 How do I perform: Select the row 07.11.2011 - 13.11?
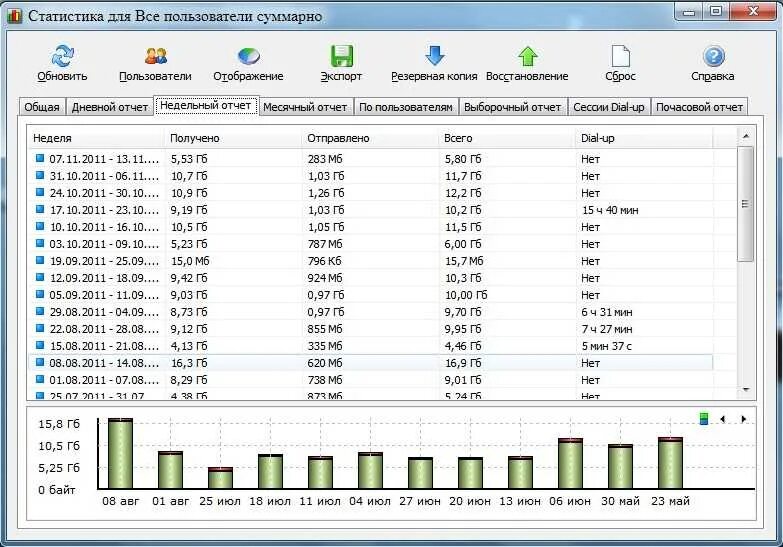point(371,159)
